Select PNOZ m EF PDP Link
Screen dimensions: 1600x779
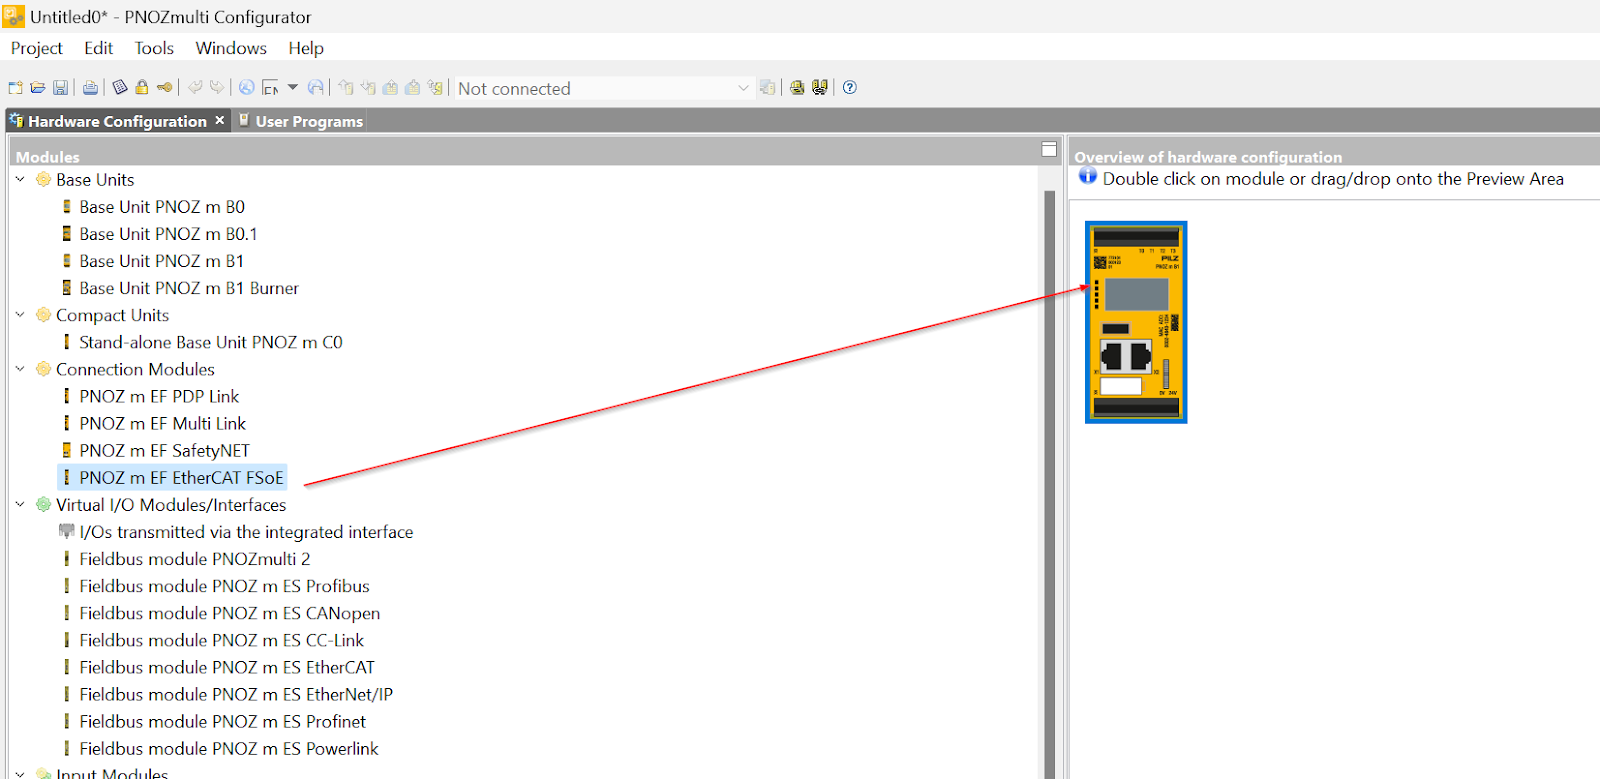pos(159,396)
